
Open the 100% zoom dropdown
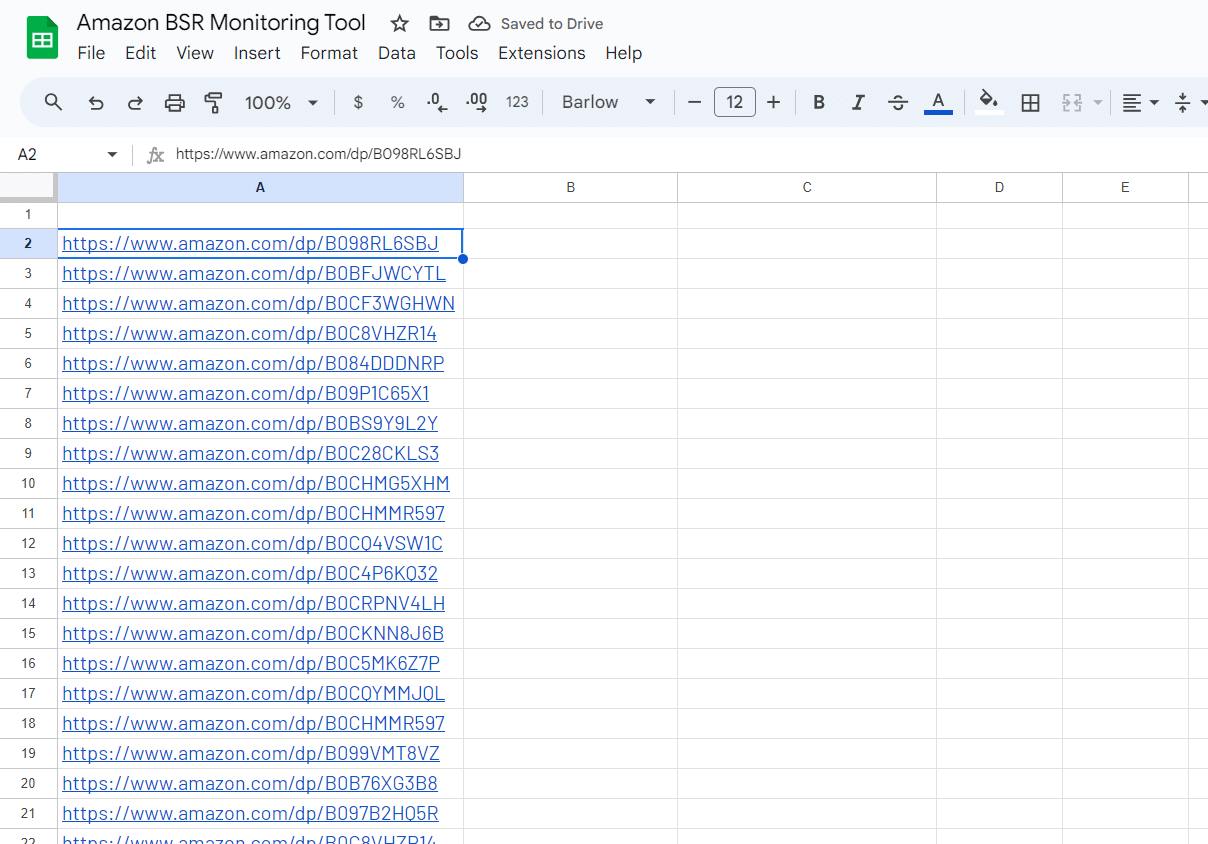pos(281,102)
